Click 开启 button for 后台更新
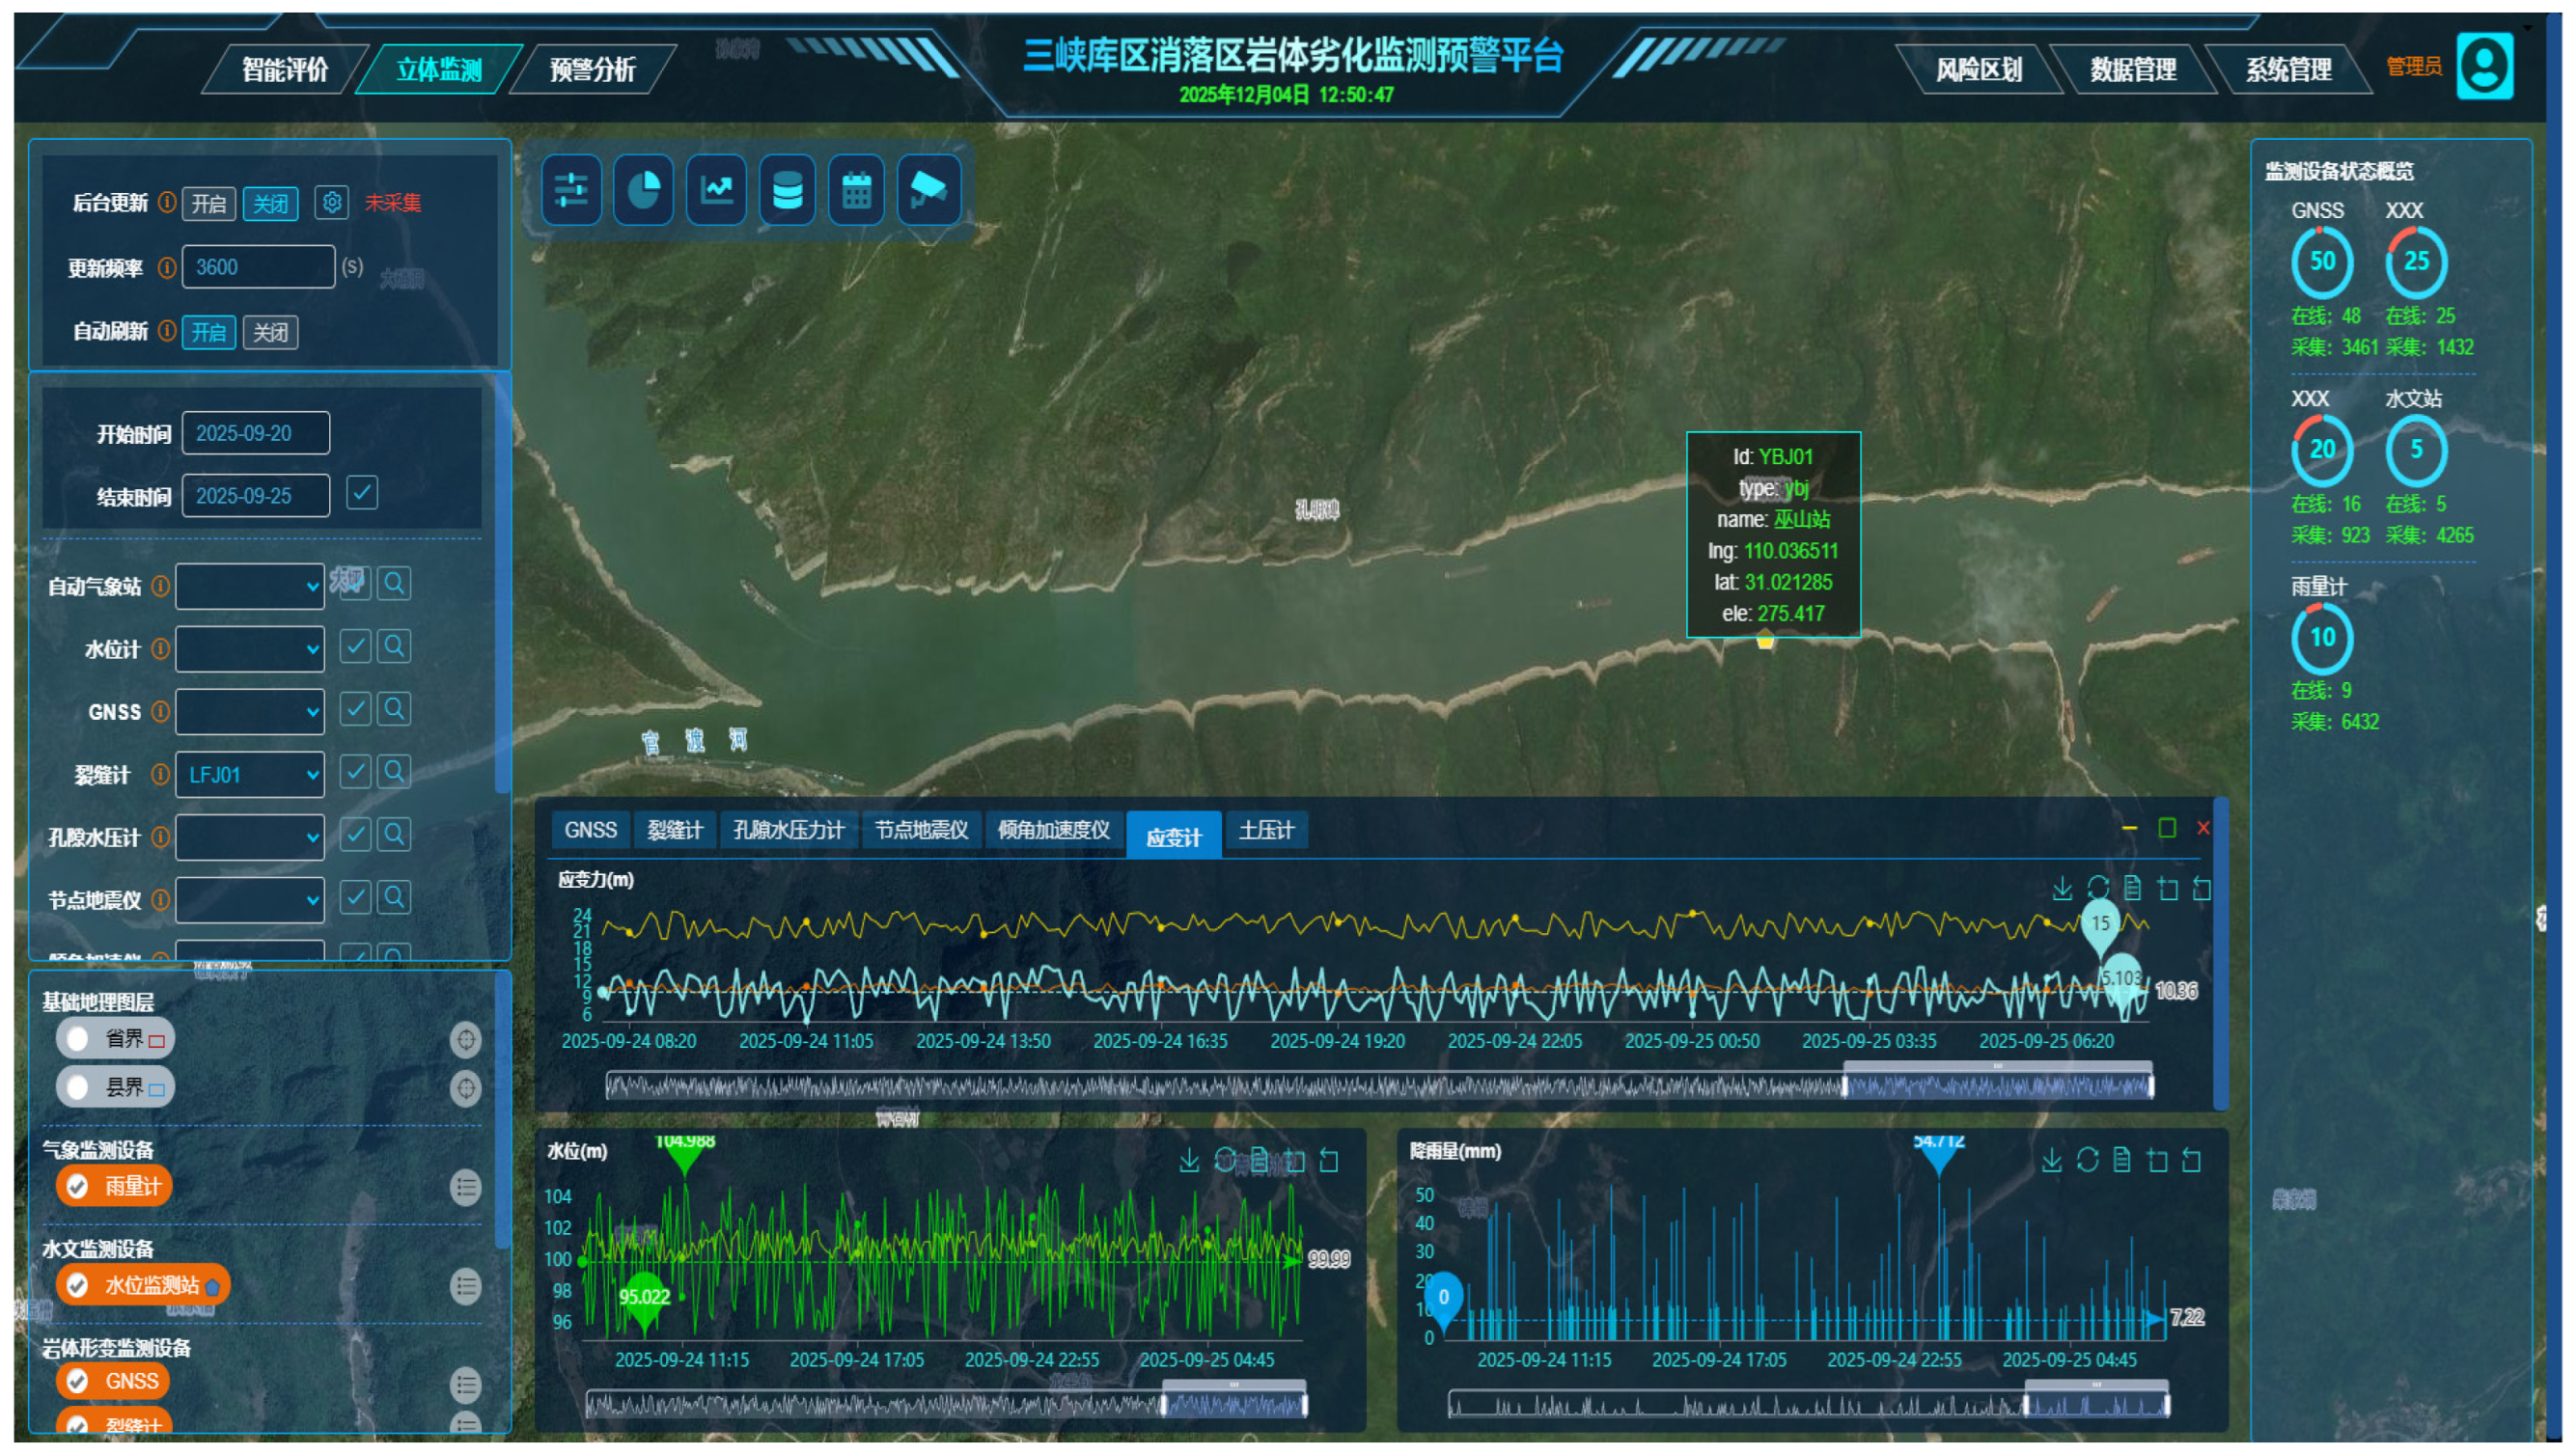Viewport: 2576px width, 1455px height. point(209,204)
